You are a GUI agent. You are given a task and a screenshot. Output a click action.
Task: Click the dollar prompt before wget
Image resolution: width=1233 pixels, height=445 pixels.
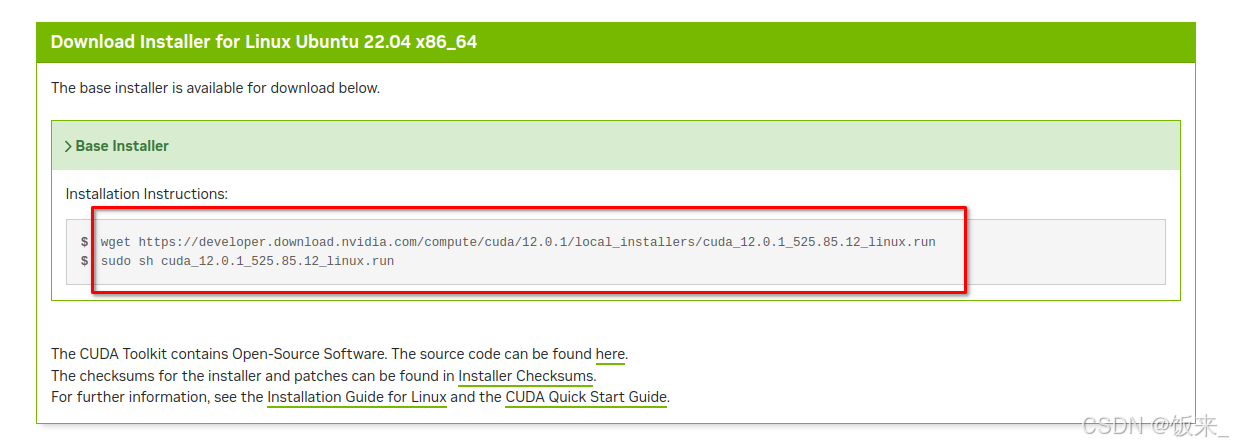click(x=85, y=242)
